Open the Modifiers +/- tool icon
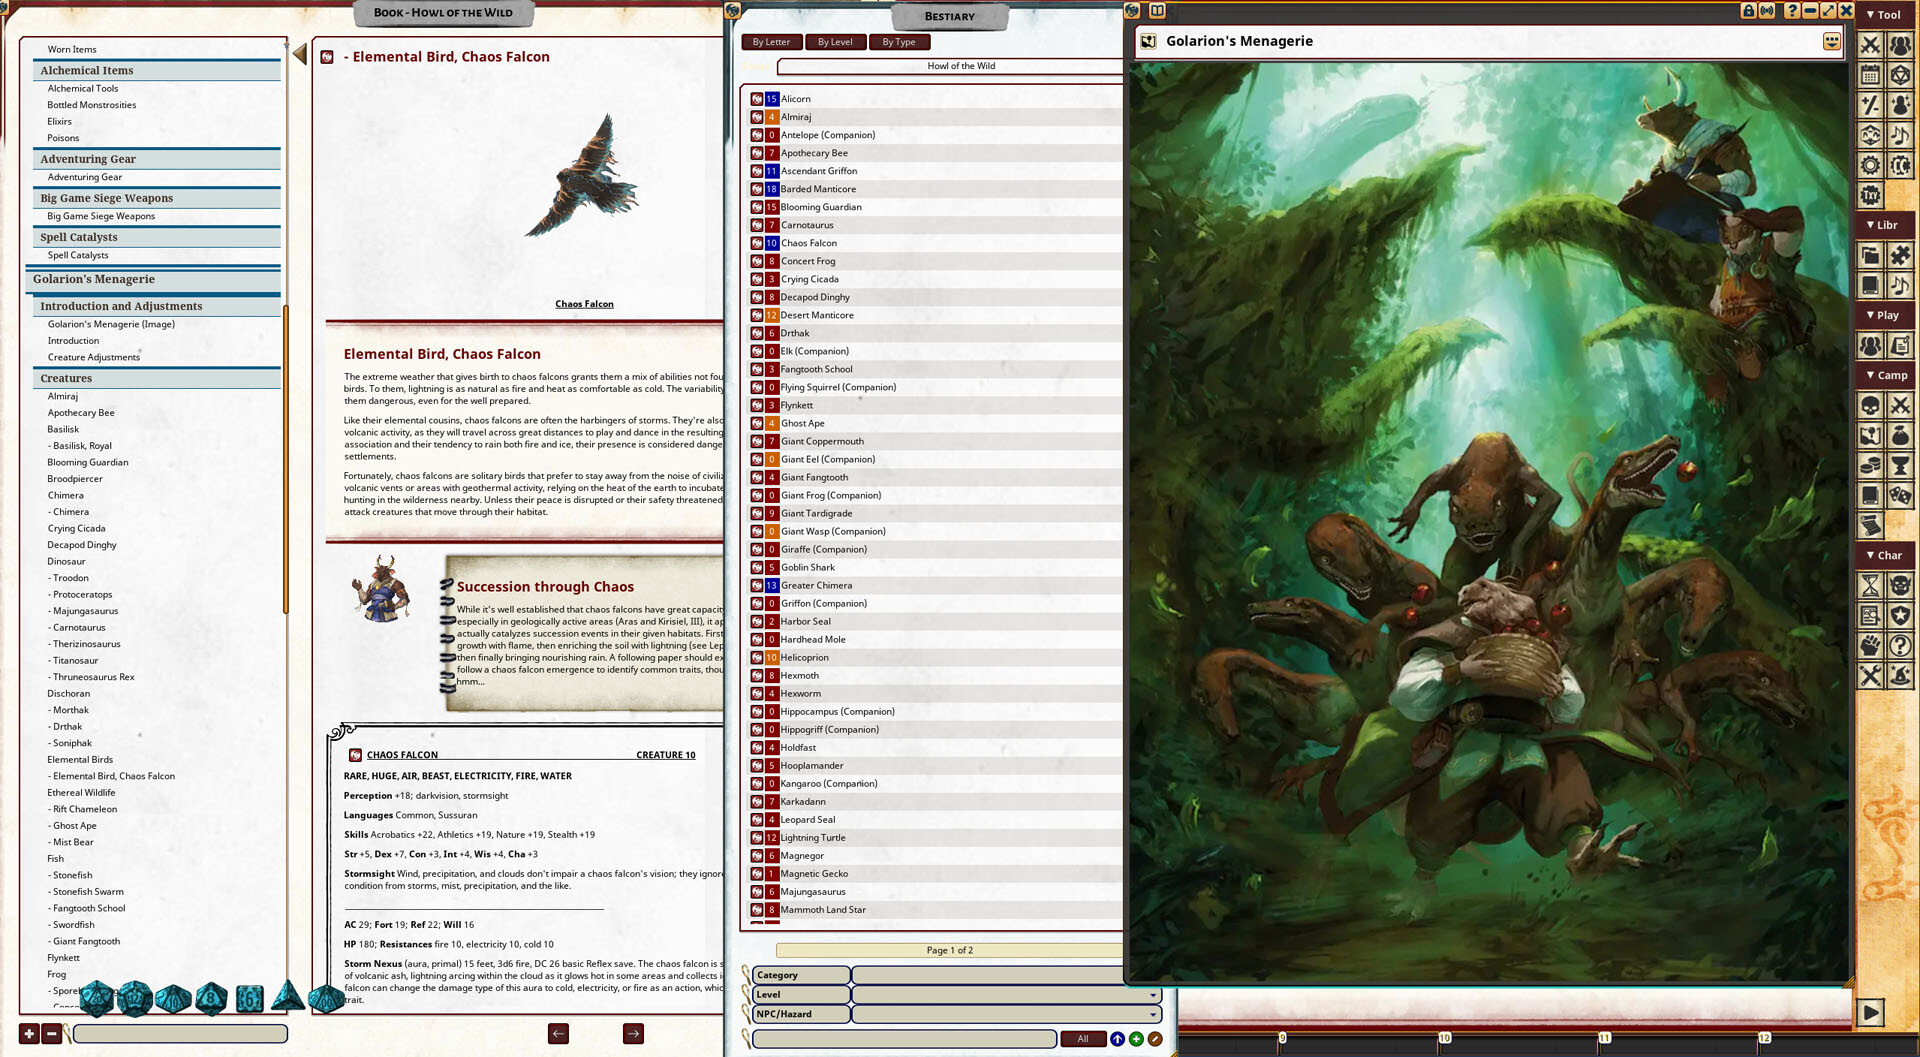This screenshot has height=1057, width=1920. click(1871, 105)
